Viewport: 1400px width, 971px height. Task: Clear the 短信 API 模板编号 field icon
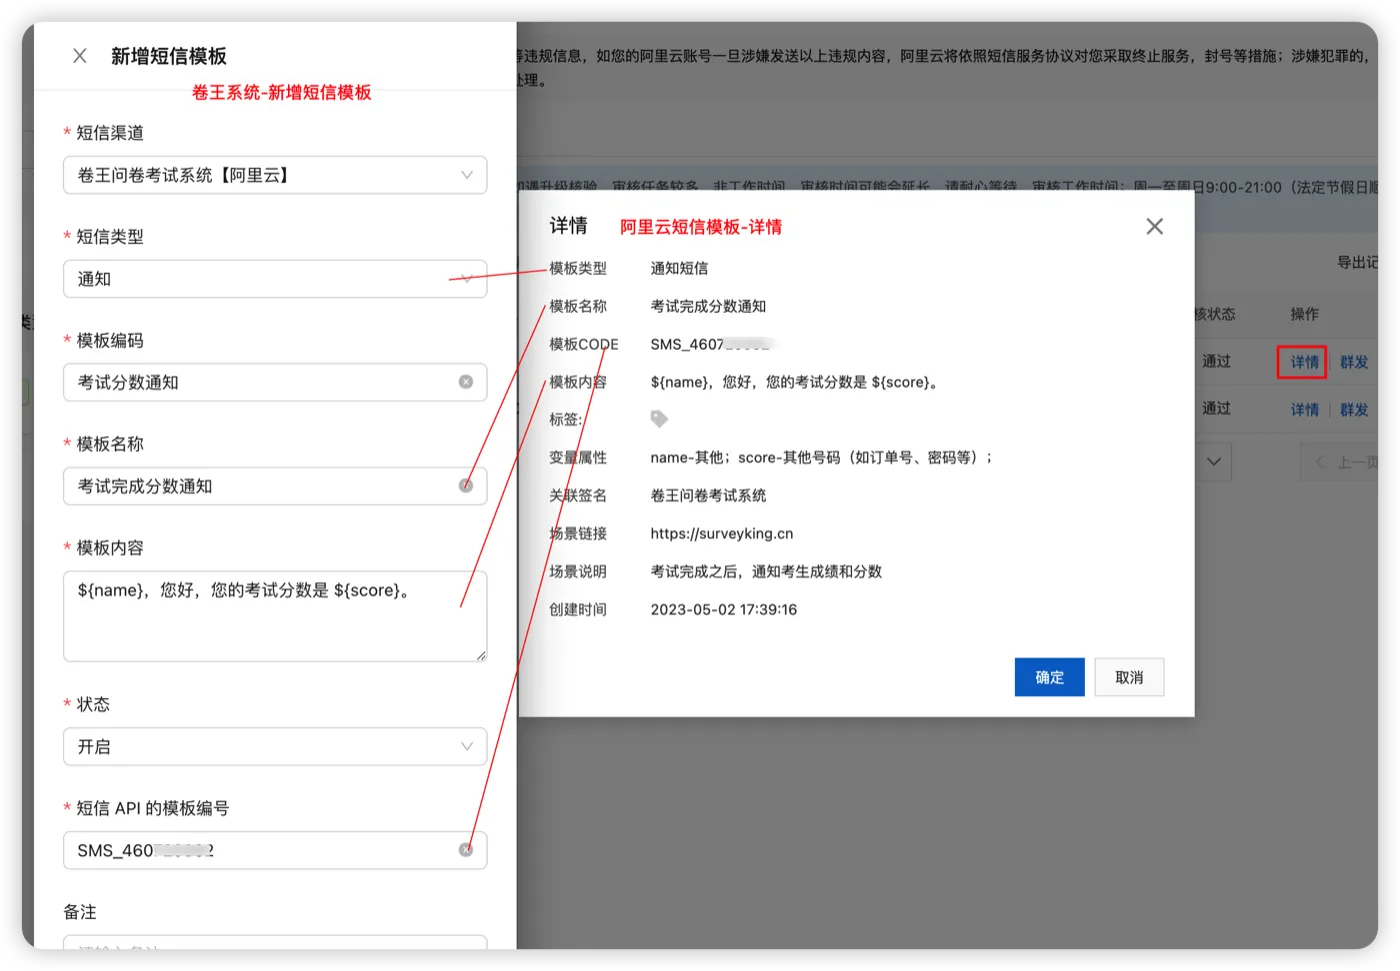click(466, 850)
